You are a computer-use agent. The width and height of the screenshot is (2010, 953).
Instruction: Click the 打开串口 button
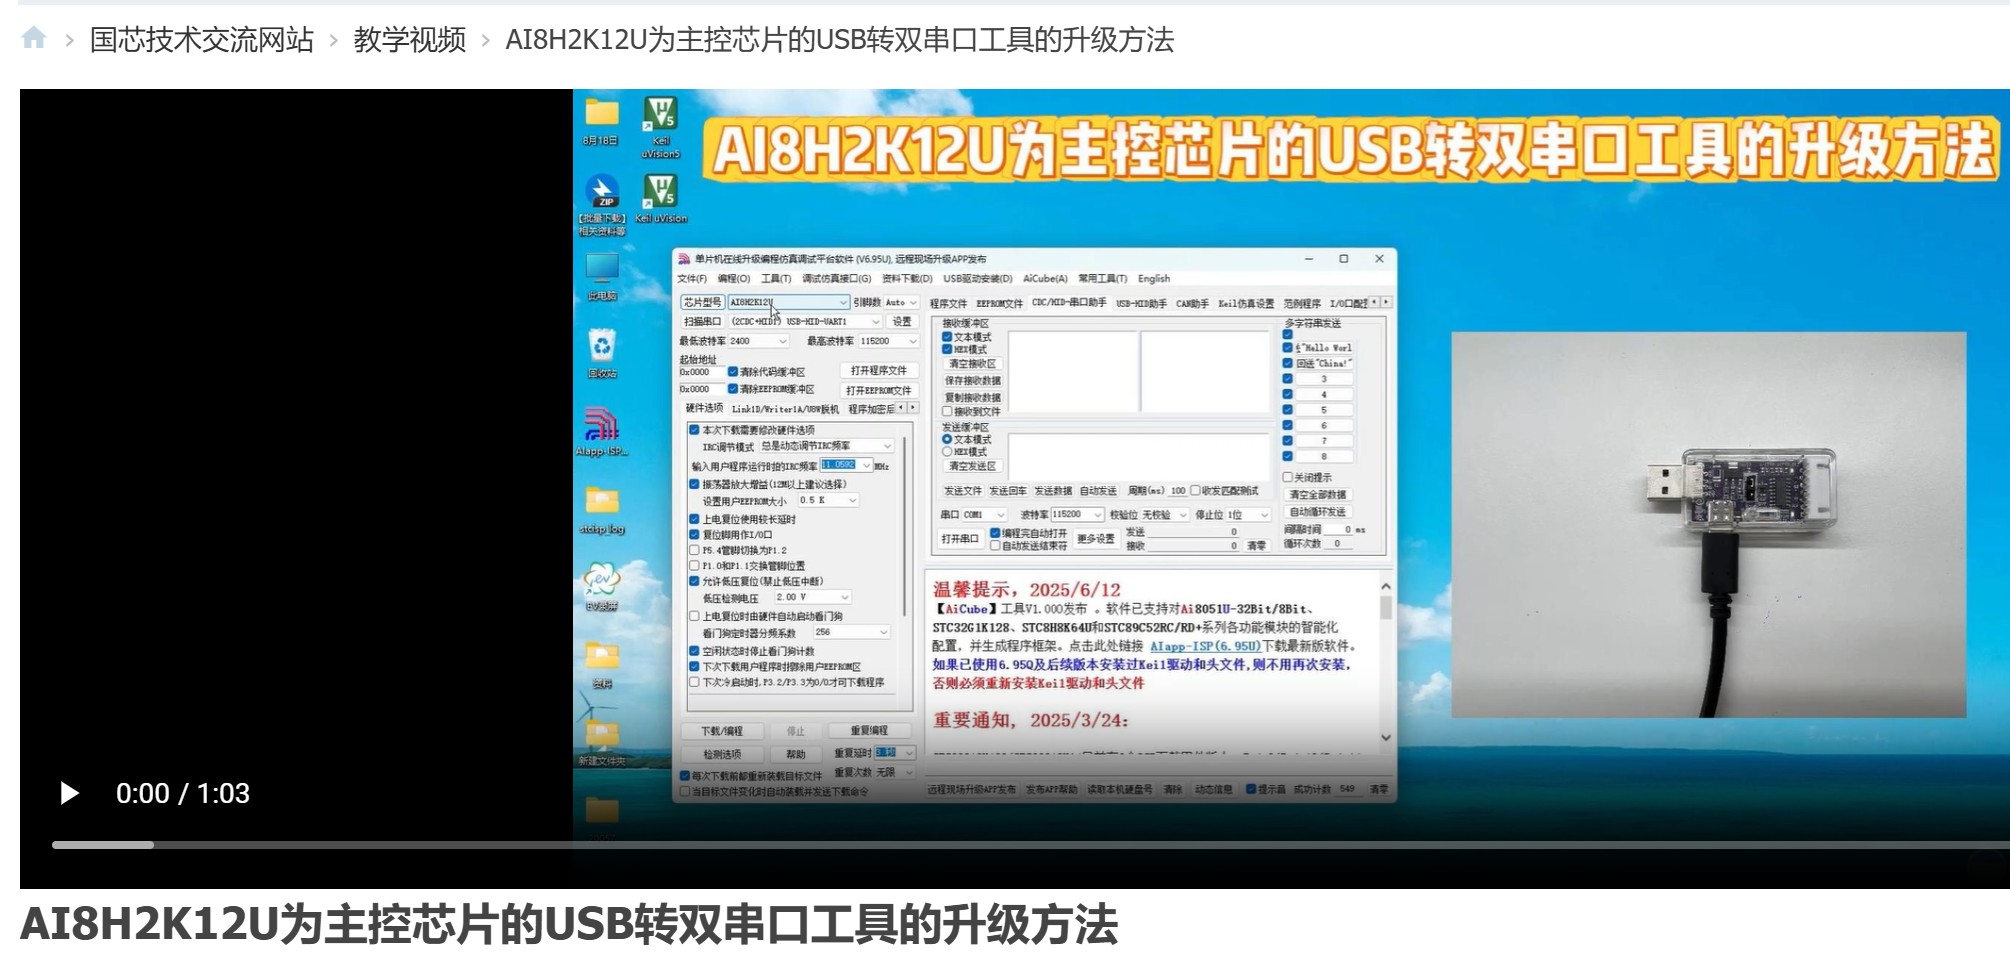[960, 539]
